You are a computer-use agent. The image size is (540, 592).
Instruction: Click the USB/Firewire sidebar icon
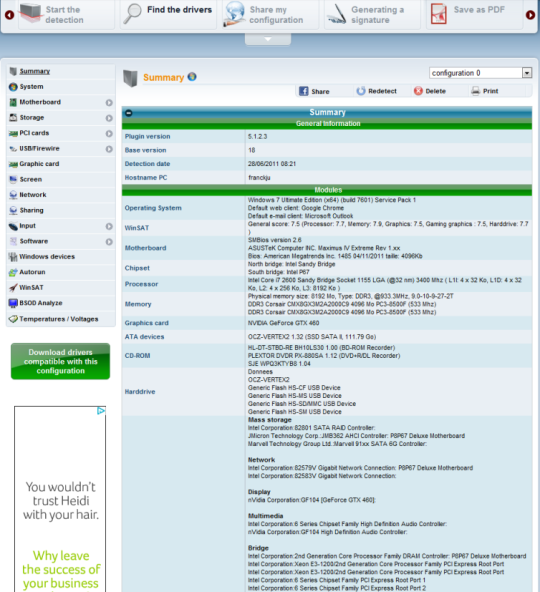[13, 149]
